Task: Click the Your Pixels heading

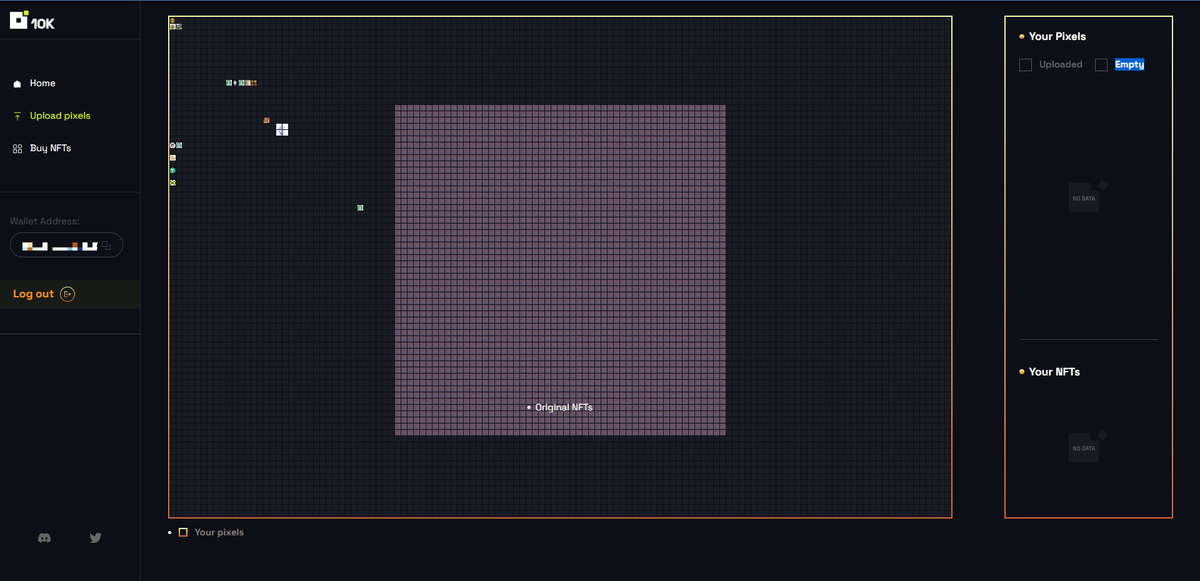Action: 1057,36
